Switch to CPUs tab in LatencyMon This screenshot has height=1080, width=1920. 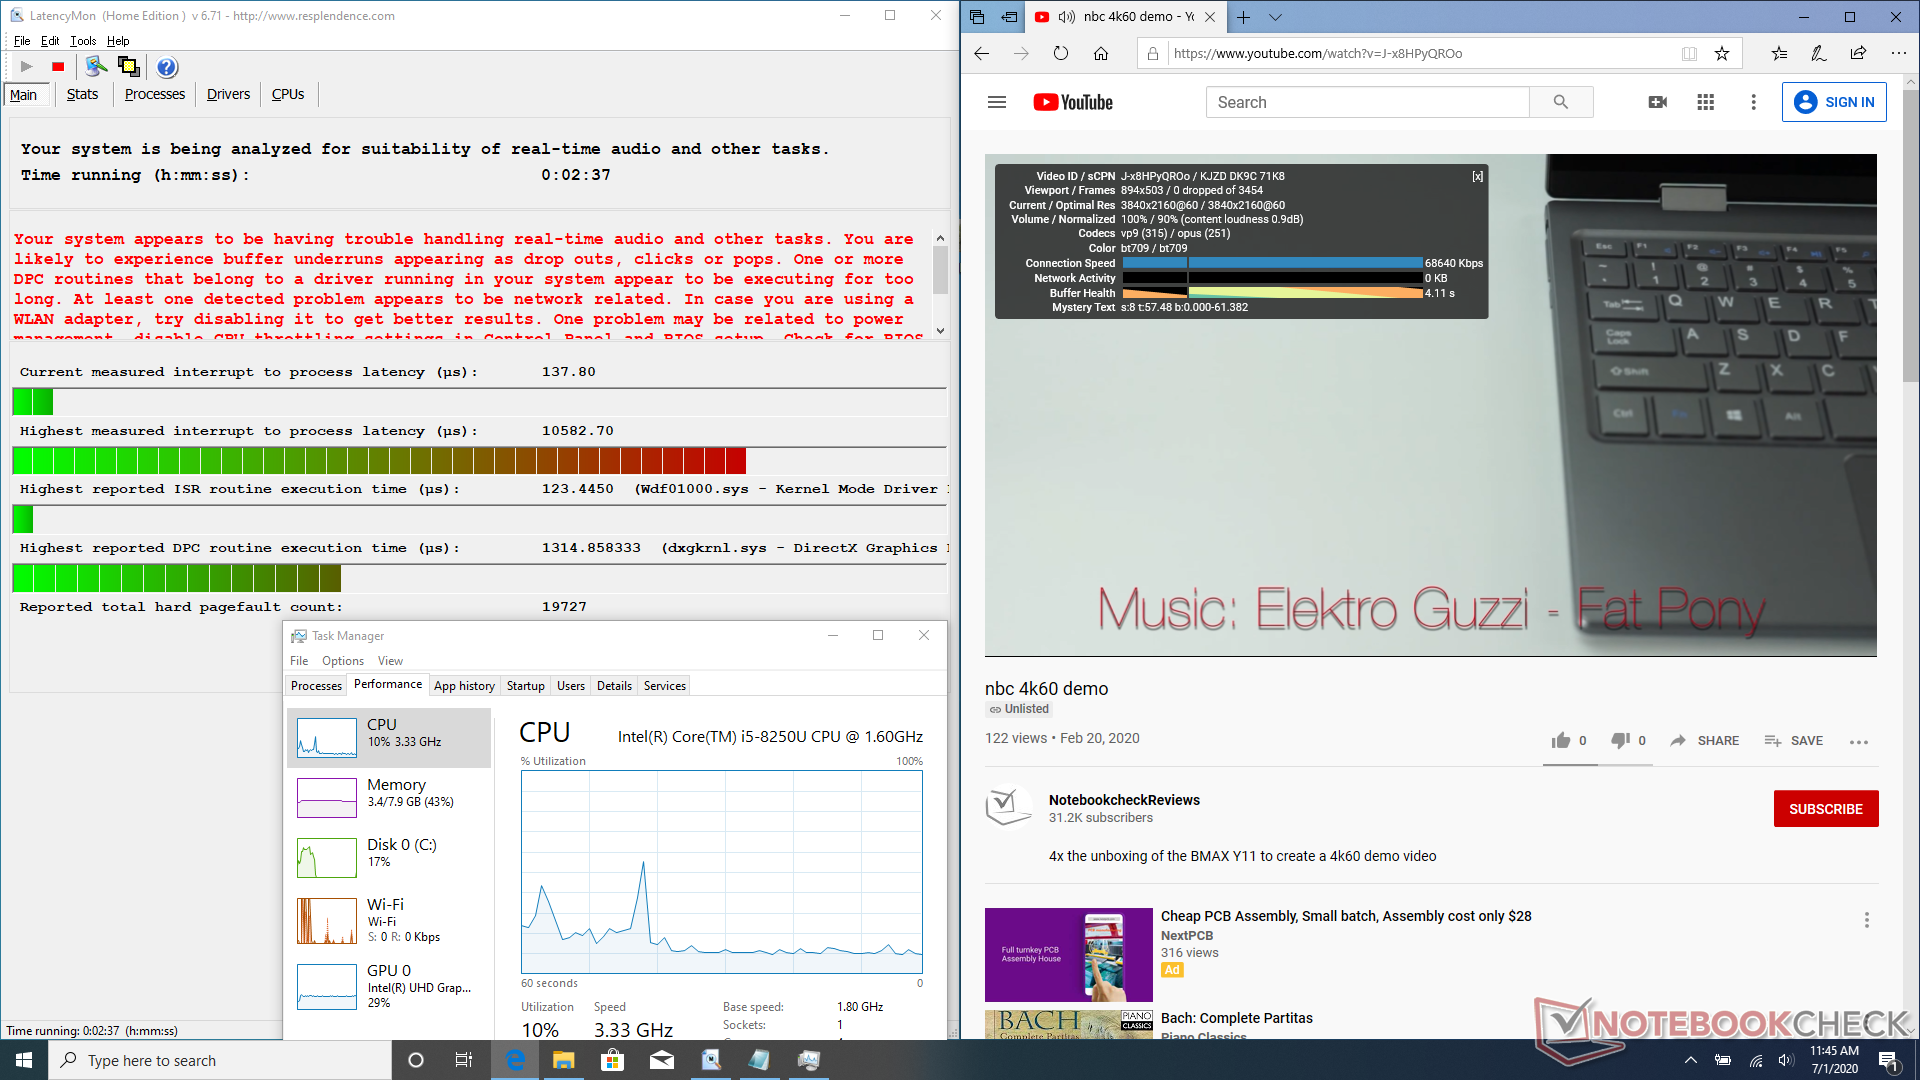288,94
